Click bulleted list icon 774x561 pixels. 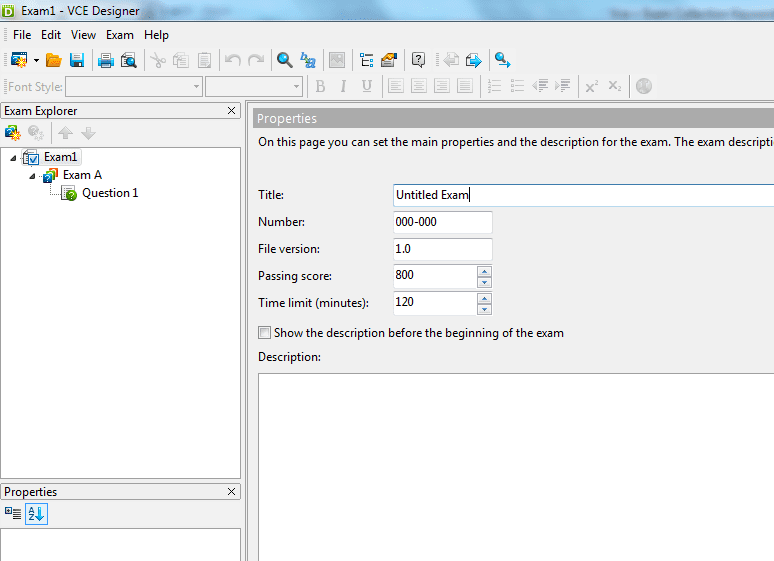517,86
